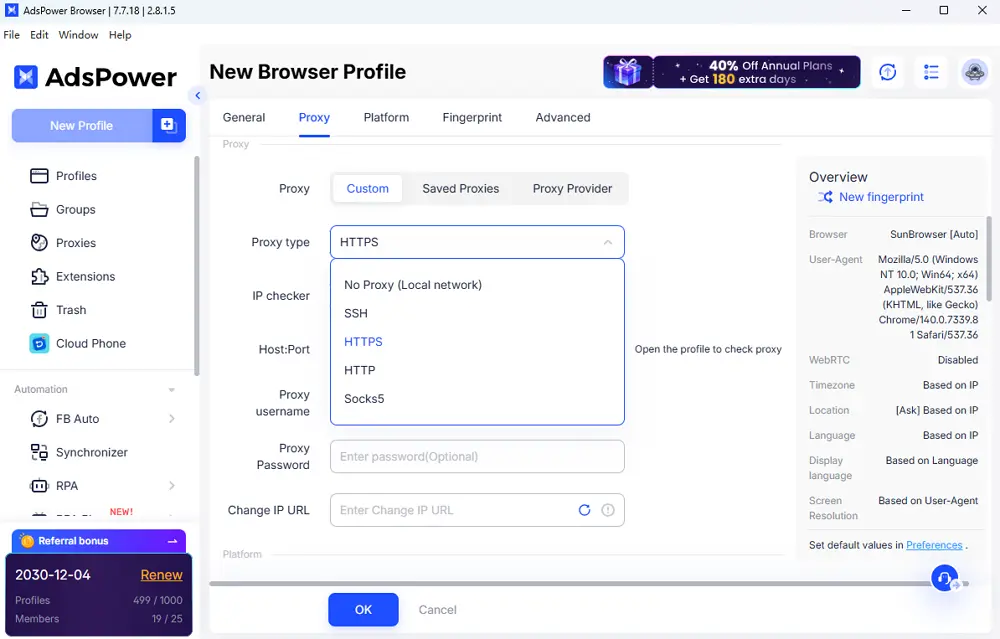Screen dimensions: 1000x639
Task: Open the Trash bin icon
Action: 40,310
